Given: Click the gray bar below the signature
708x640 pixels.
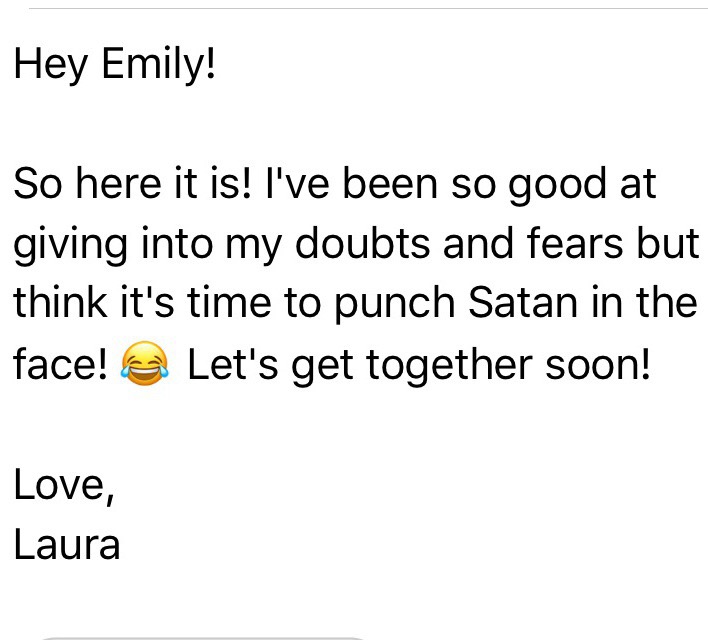Looking at the screenshot, I should tap(203, 638).
